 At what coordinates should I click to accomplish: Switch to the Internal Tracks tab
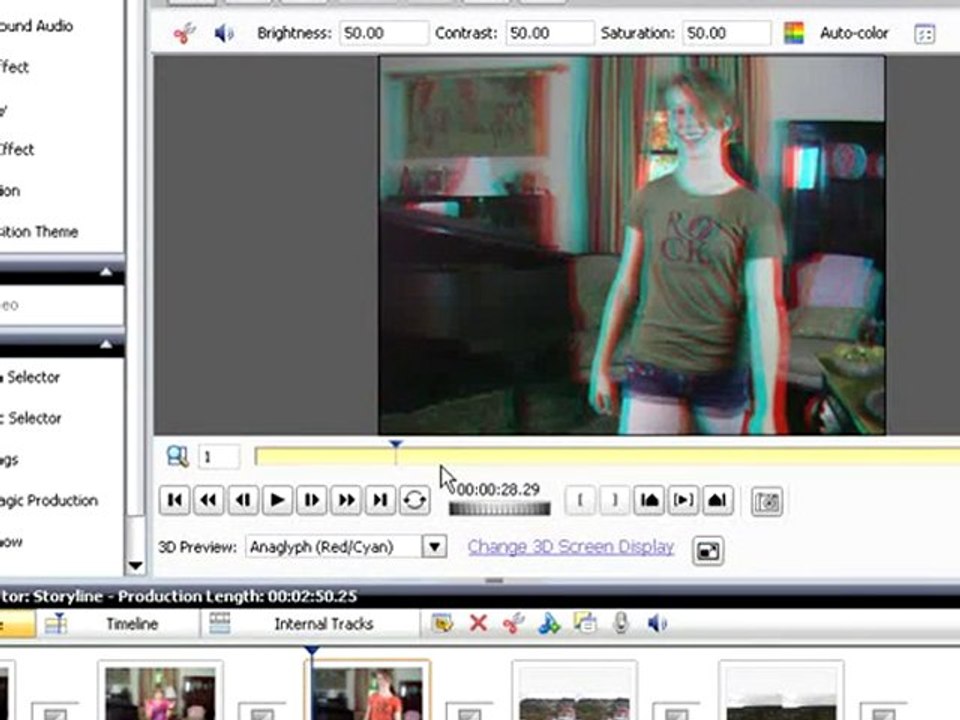pyautogui.click(x=323, y=624)
